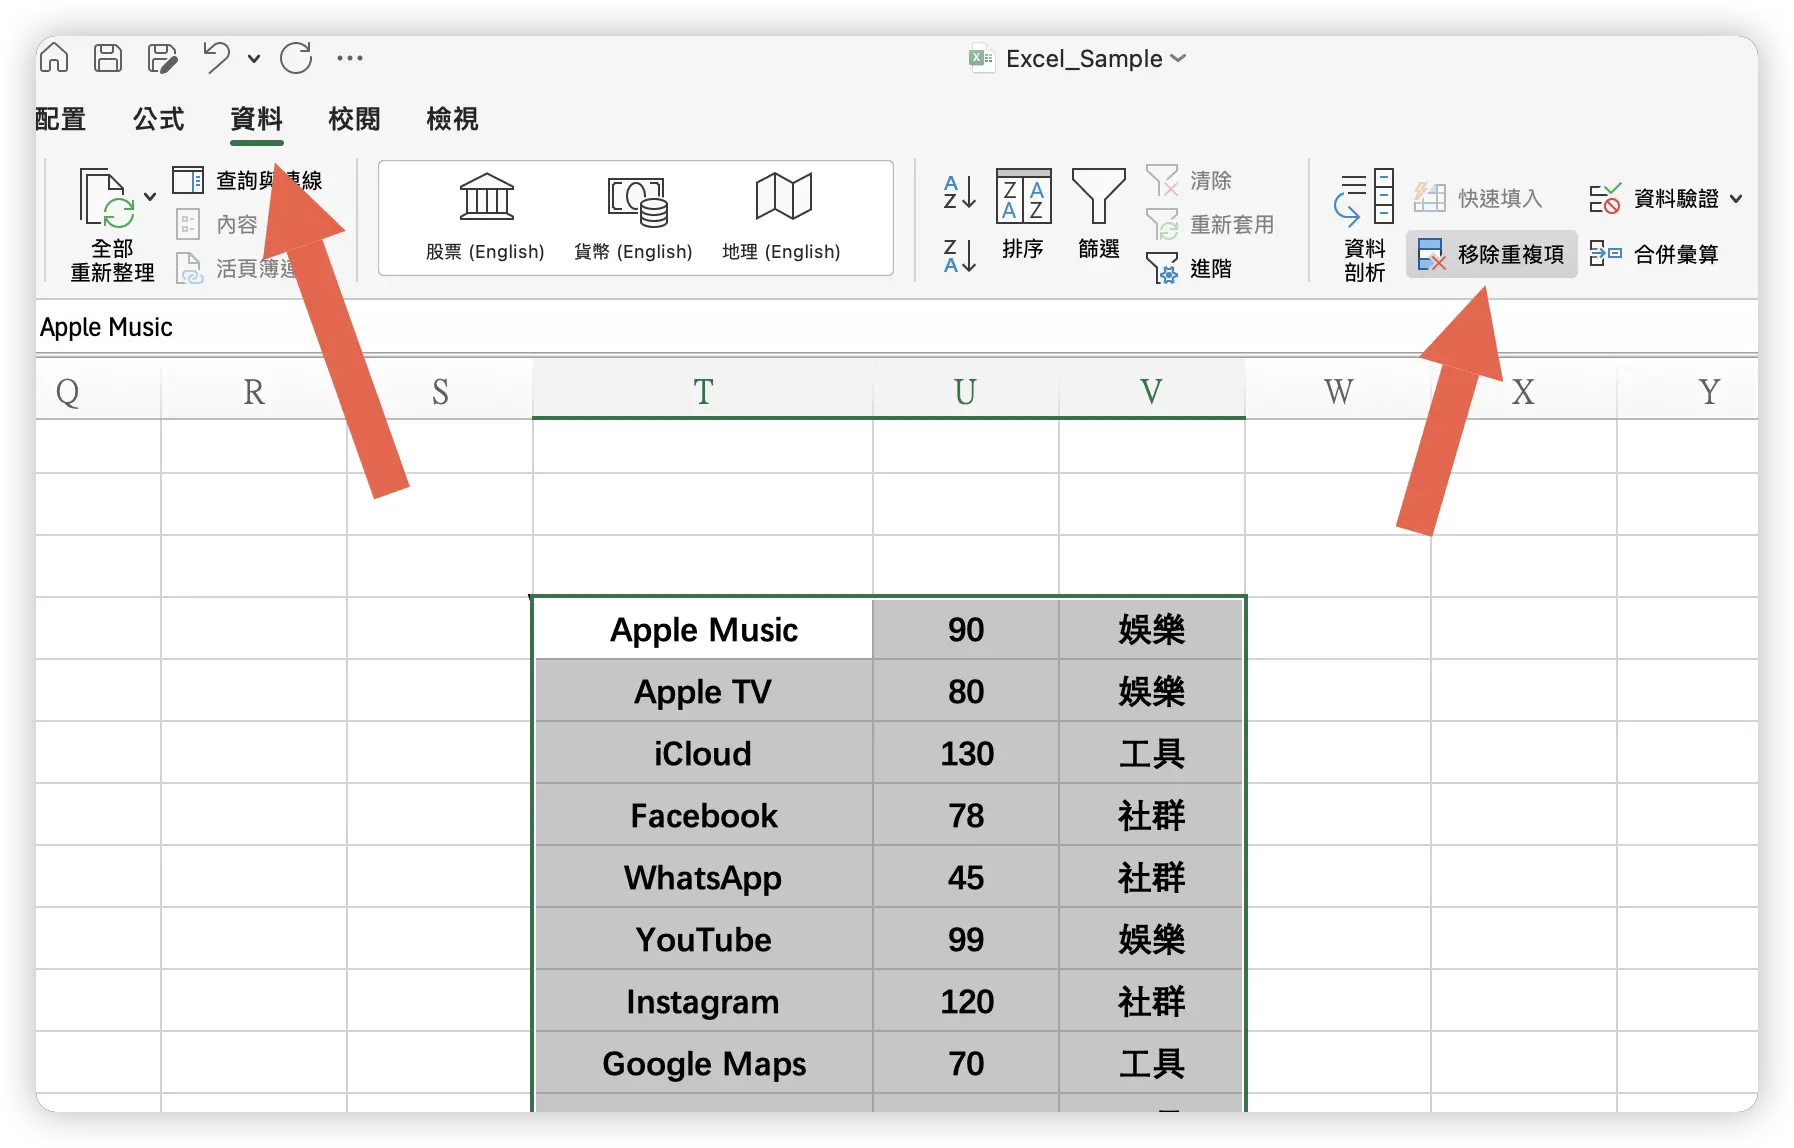Click 重新套用 to reapply filter
This screenshot has width=1794, height=1148.
1210,224
